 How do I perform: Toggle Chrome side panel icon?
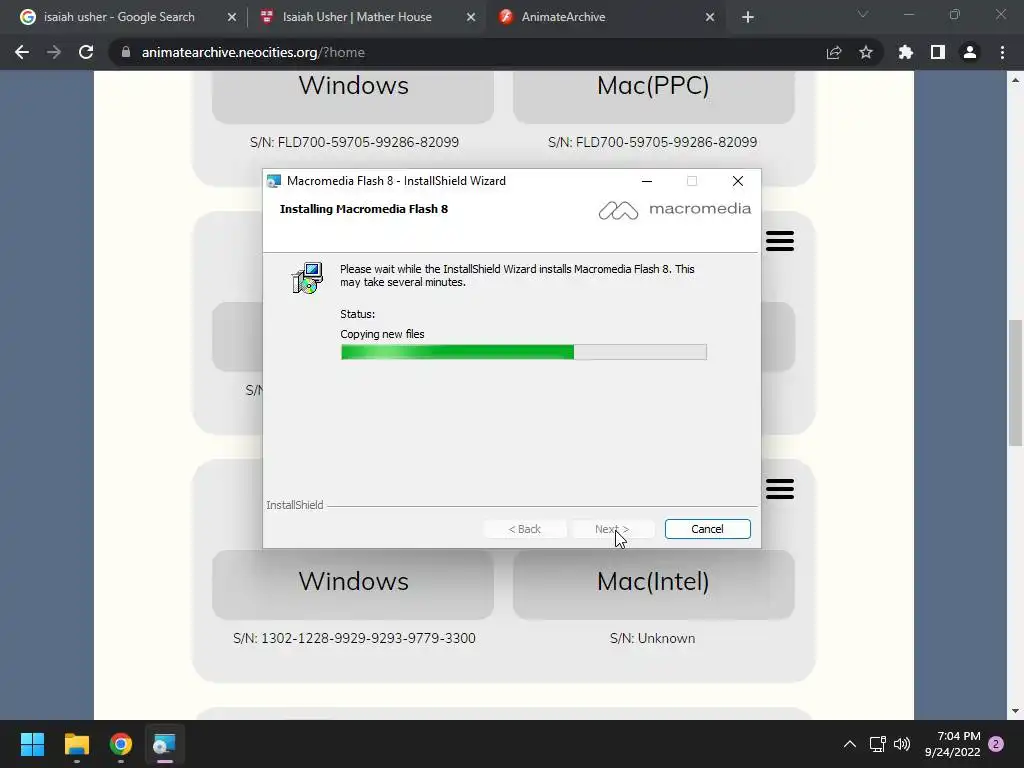pyautogui.click(x=938, y=52)
